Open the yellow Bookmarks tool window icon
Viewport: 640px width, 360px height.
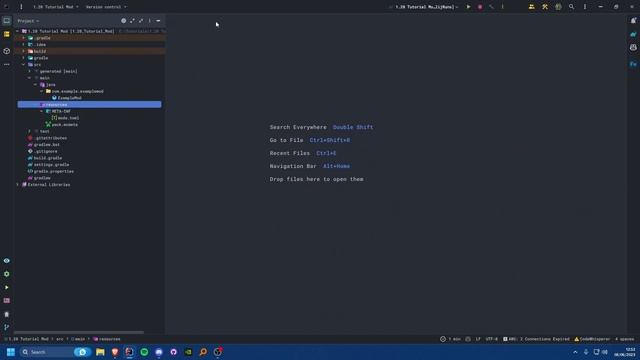point(7,34)
